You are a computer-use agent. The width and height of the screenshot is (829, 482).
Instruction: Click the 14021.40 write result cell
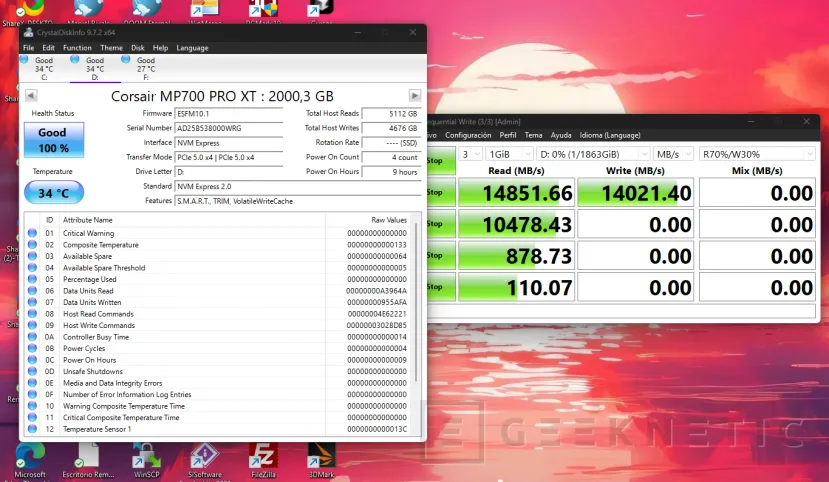(x=635, y=193)
